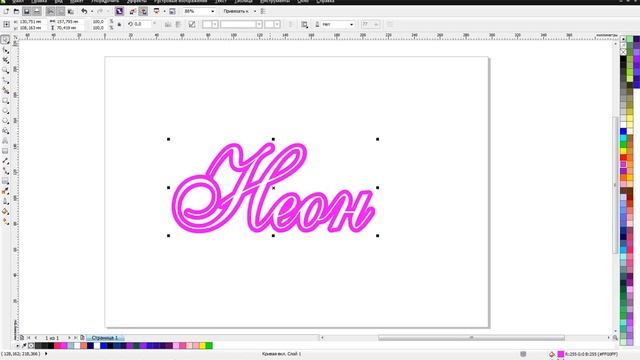Expand the status bar coordinates arrow
This screenshot has width=640, height=360.
tap(46, 353)
